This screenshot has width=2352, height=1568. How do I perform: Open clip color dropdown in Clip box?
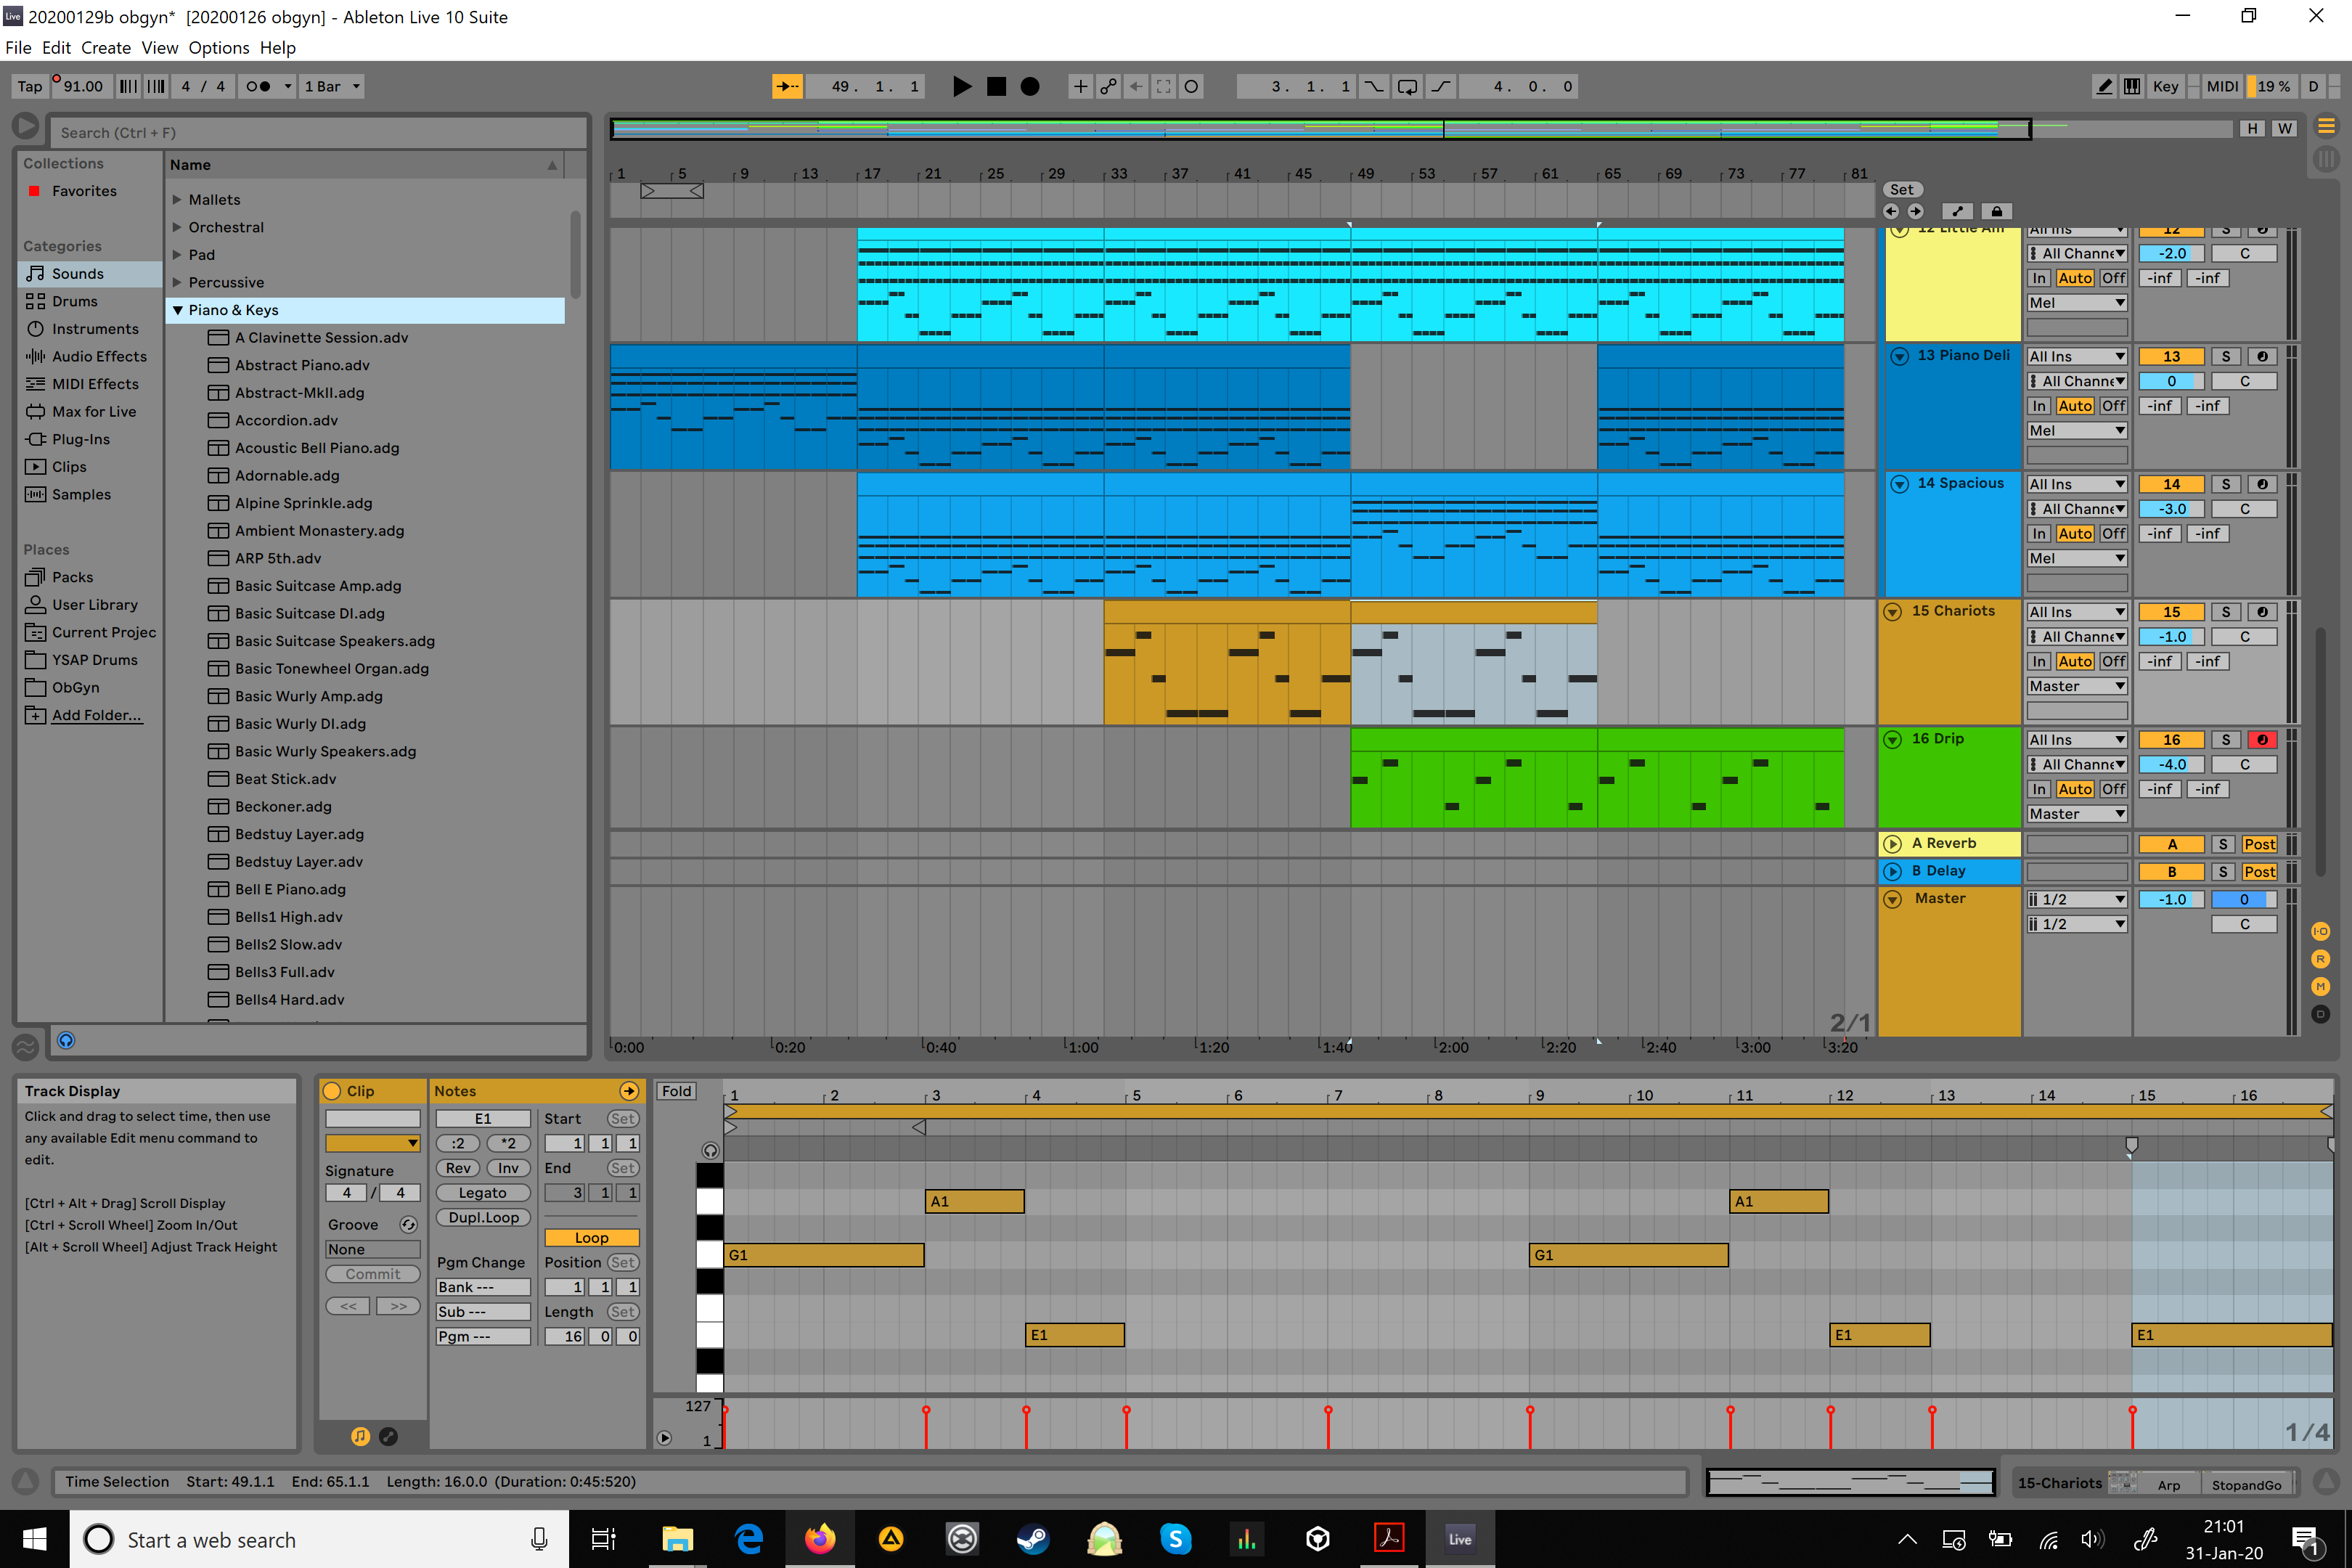tap(373, 1144)
